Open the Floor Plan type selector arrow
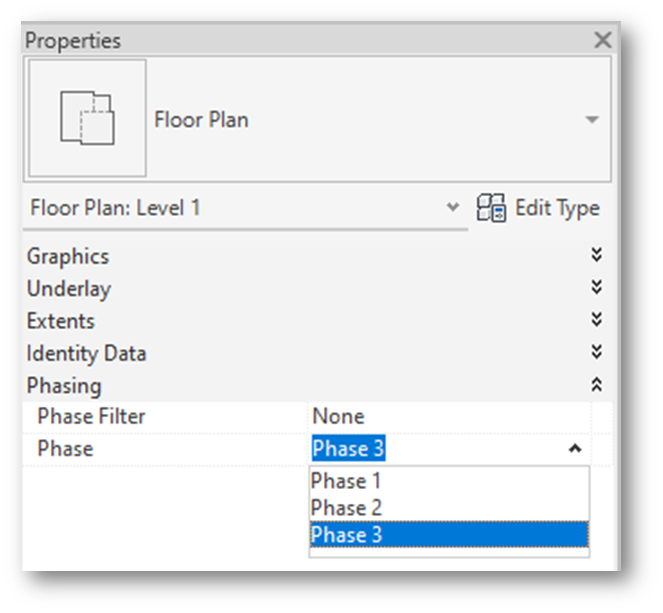 (592, 120)
